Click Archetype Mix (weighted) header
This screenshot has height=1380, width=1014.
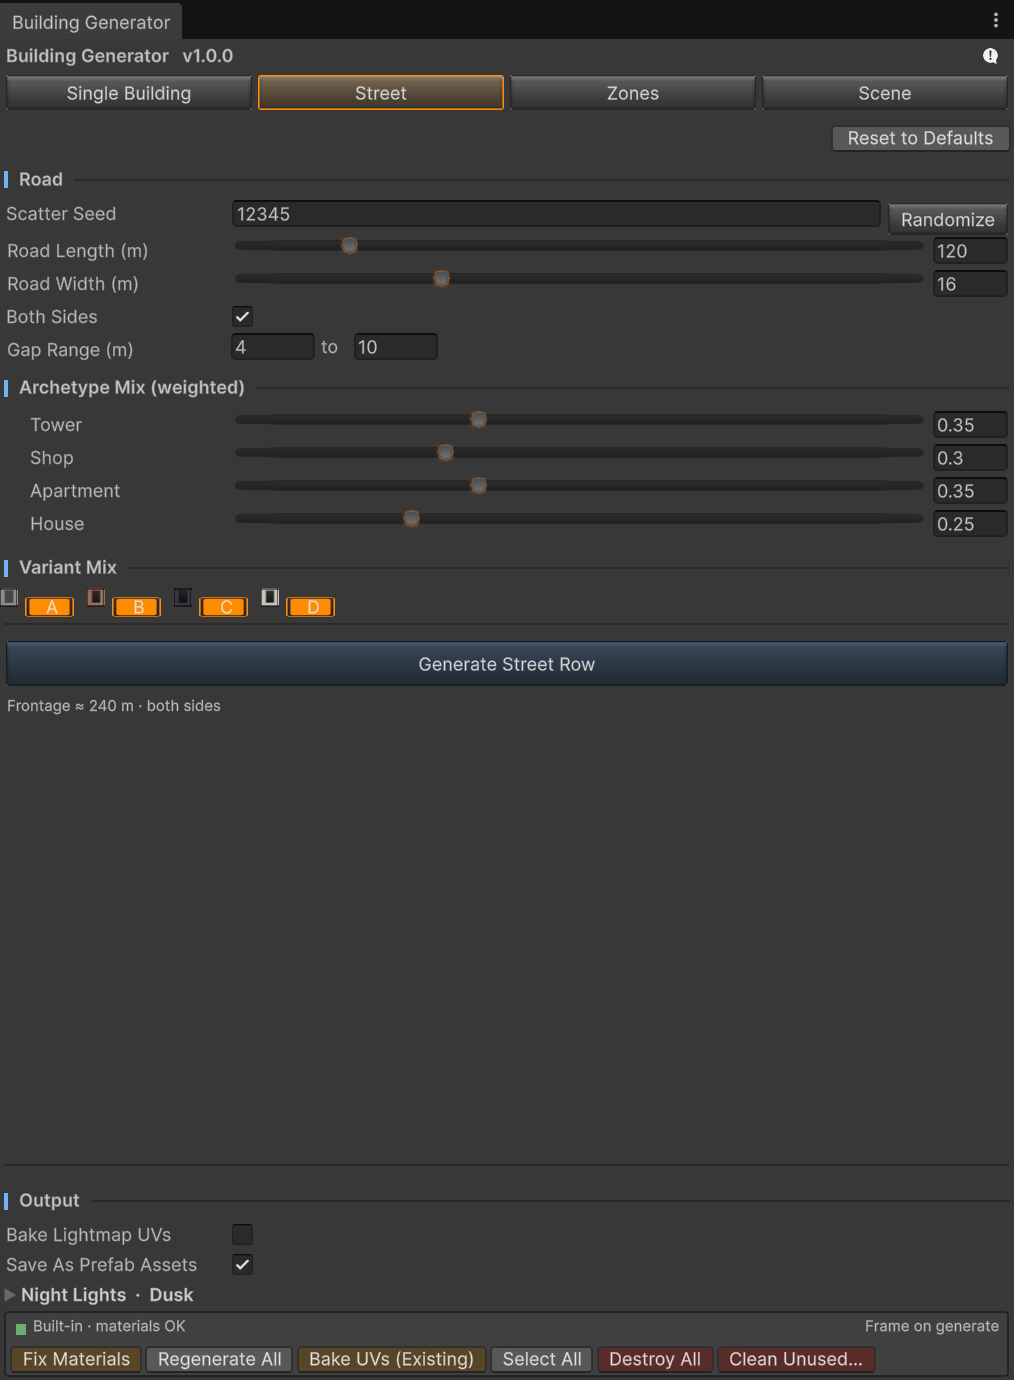tap(132, 388)
